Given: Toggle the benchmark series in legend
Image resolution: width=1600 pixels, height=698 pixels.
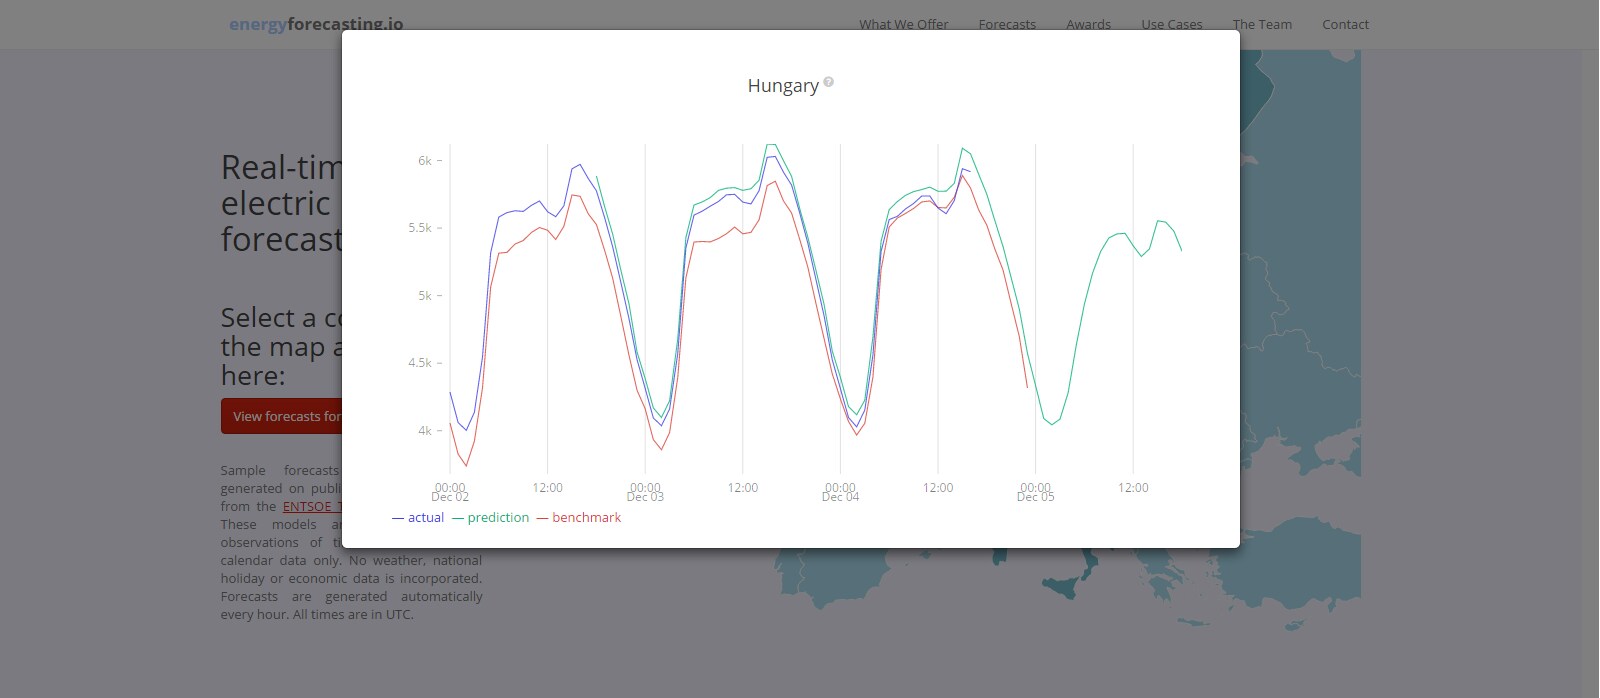Looking at the screenshot, I should 579,518.
